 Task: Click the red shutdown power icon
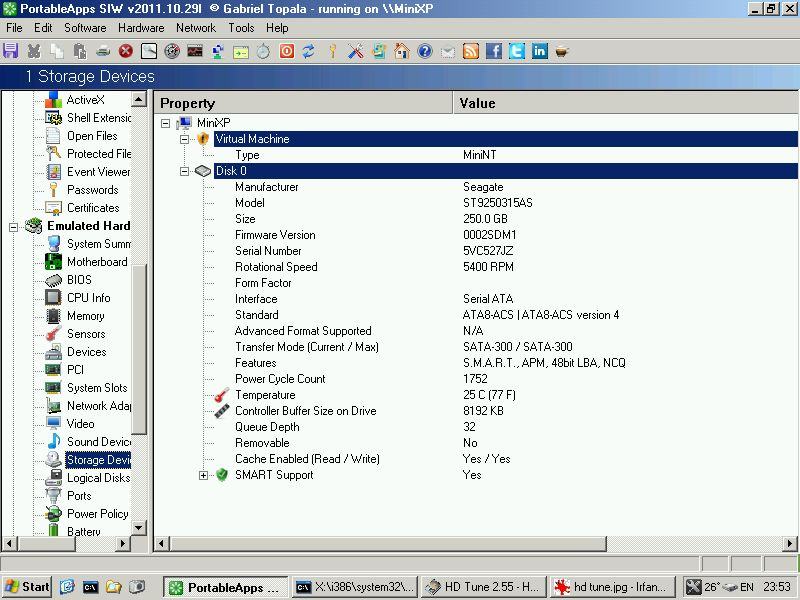point(287,51)
